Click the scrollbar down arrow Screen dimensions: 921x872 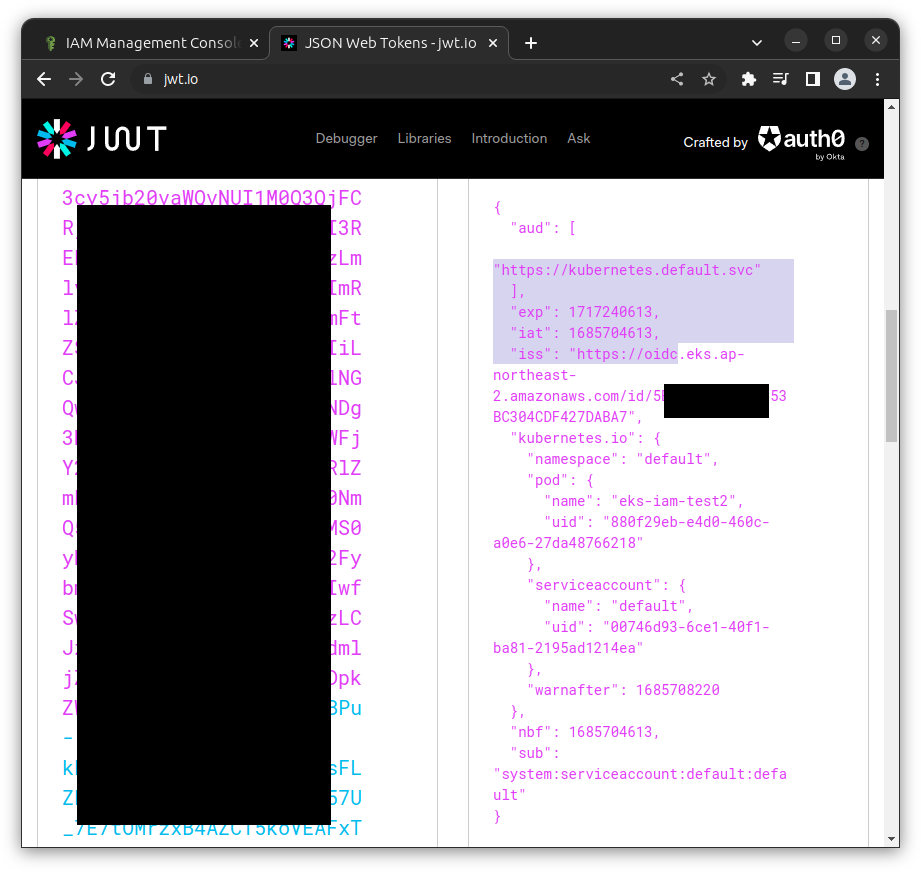pos(892,839)
